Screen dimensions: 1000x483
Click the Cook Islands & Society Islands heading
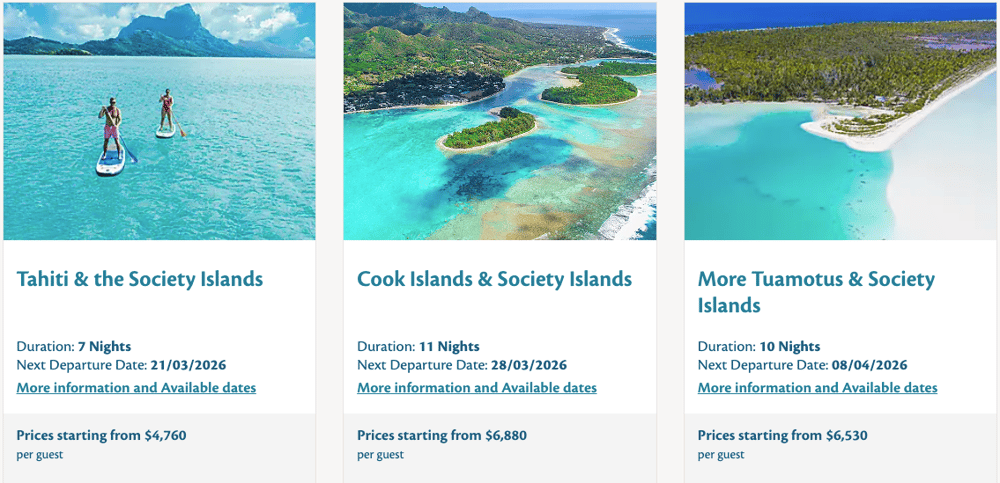[x=494, y=279]
